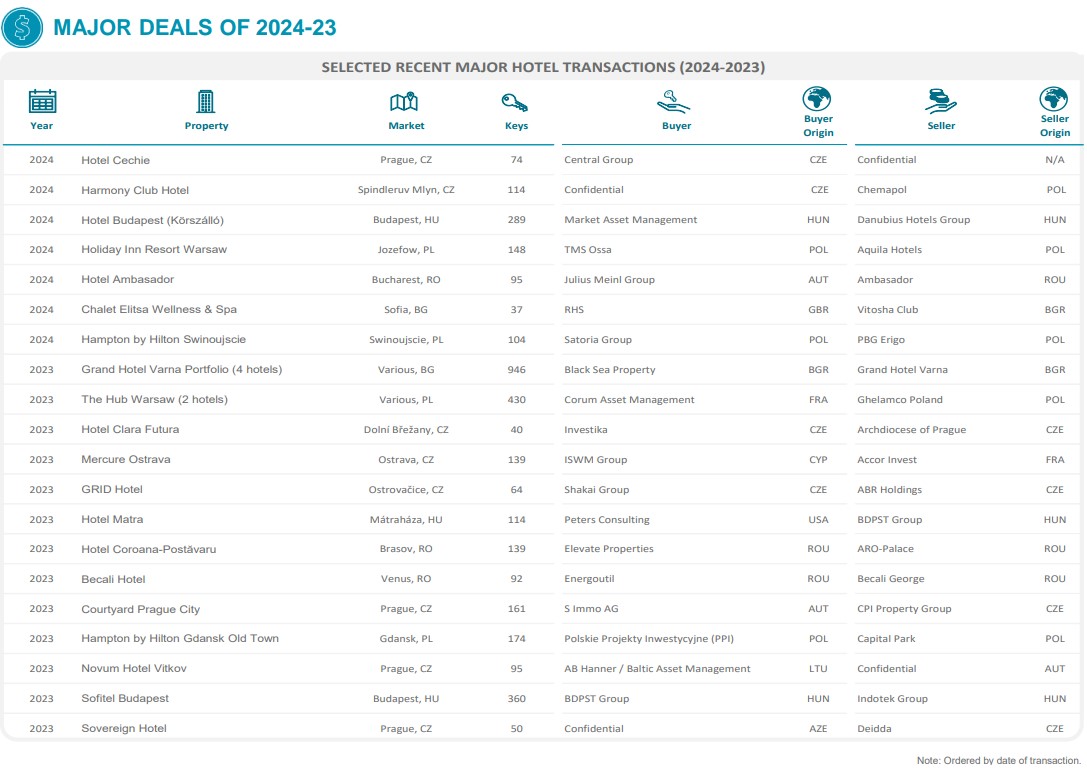Select Grand Hotel Varna Portfolio (4 hotels)

(181, 370)
